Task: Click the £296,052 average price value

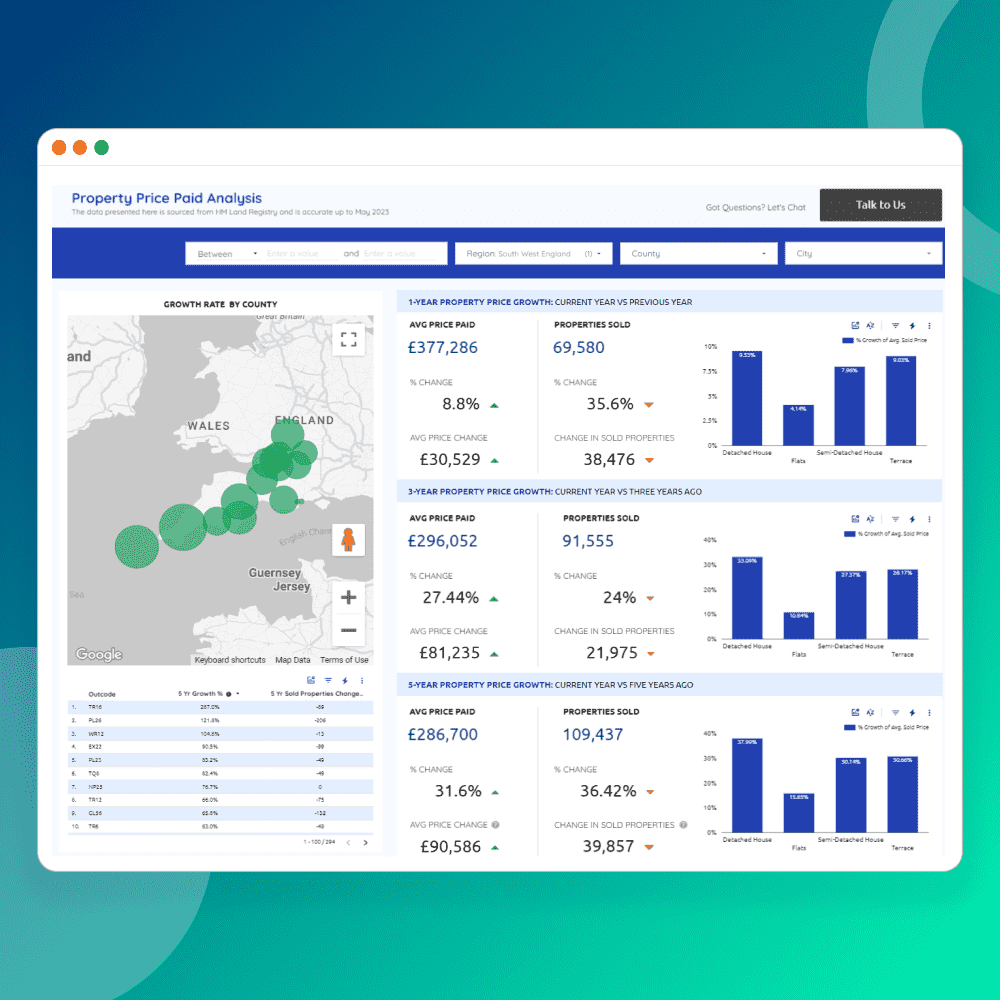Action: tap(443, 541)
